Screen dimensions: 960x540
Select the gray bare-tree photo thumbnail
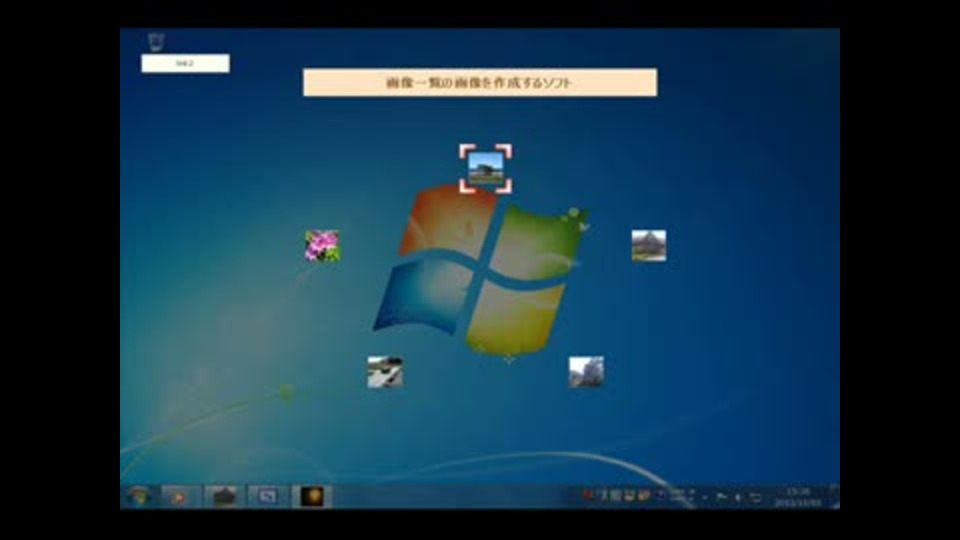[586, 372]
